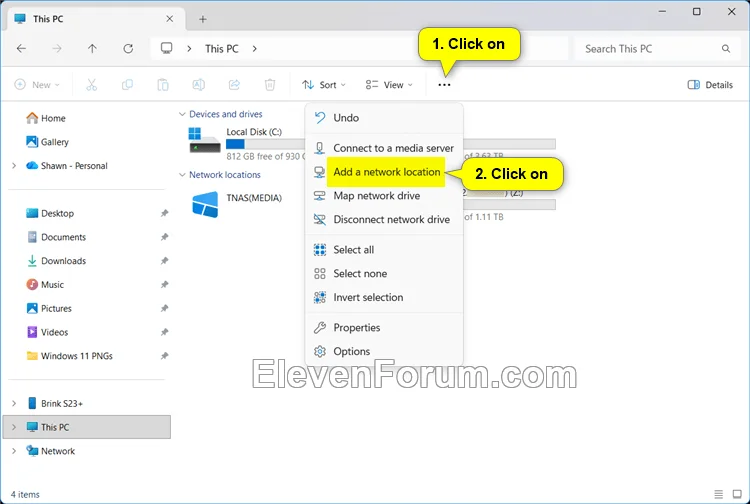Unpin Windows 11 PNGs pin icon

164,356
